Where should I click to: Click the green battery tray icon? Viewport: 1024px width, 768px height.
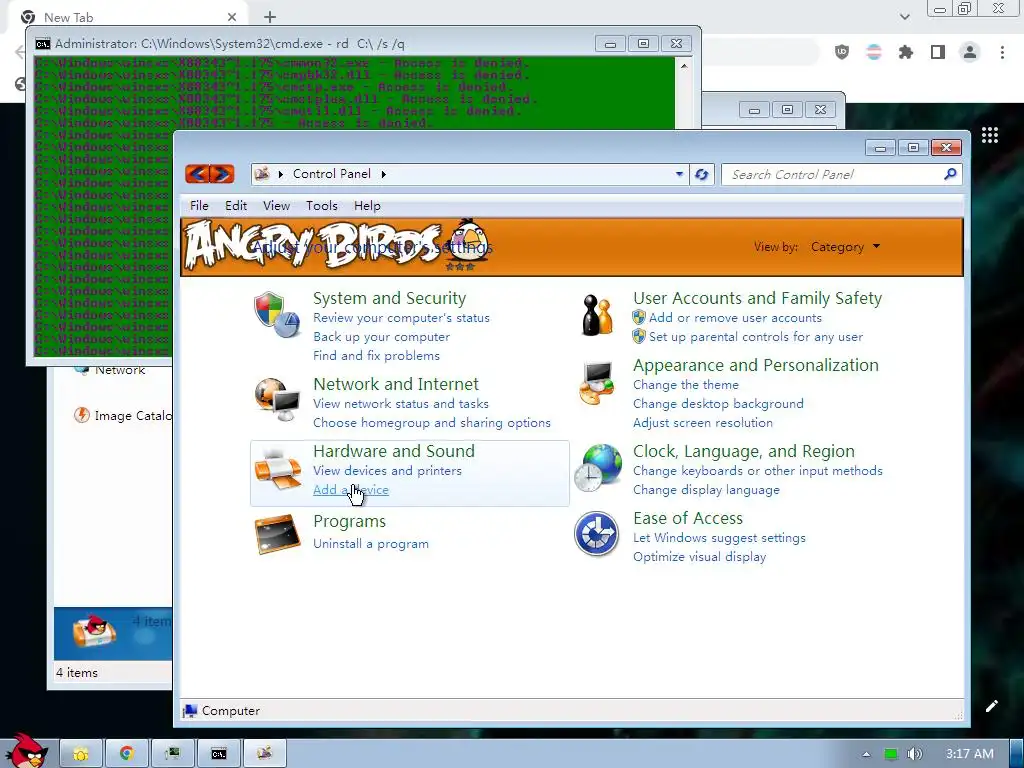point(890,754)
